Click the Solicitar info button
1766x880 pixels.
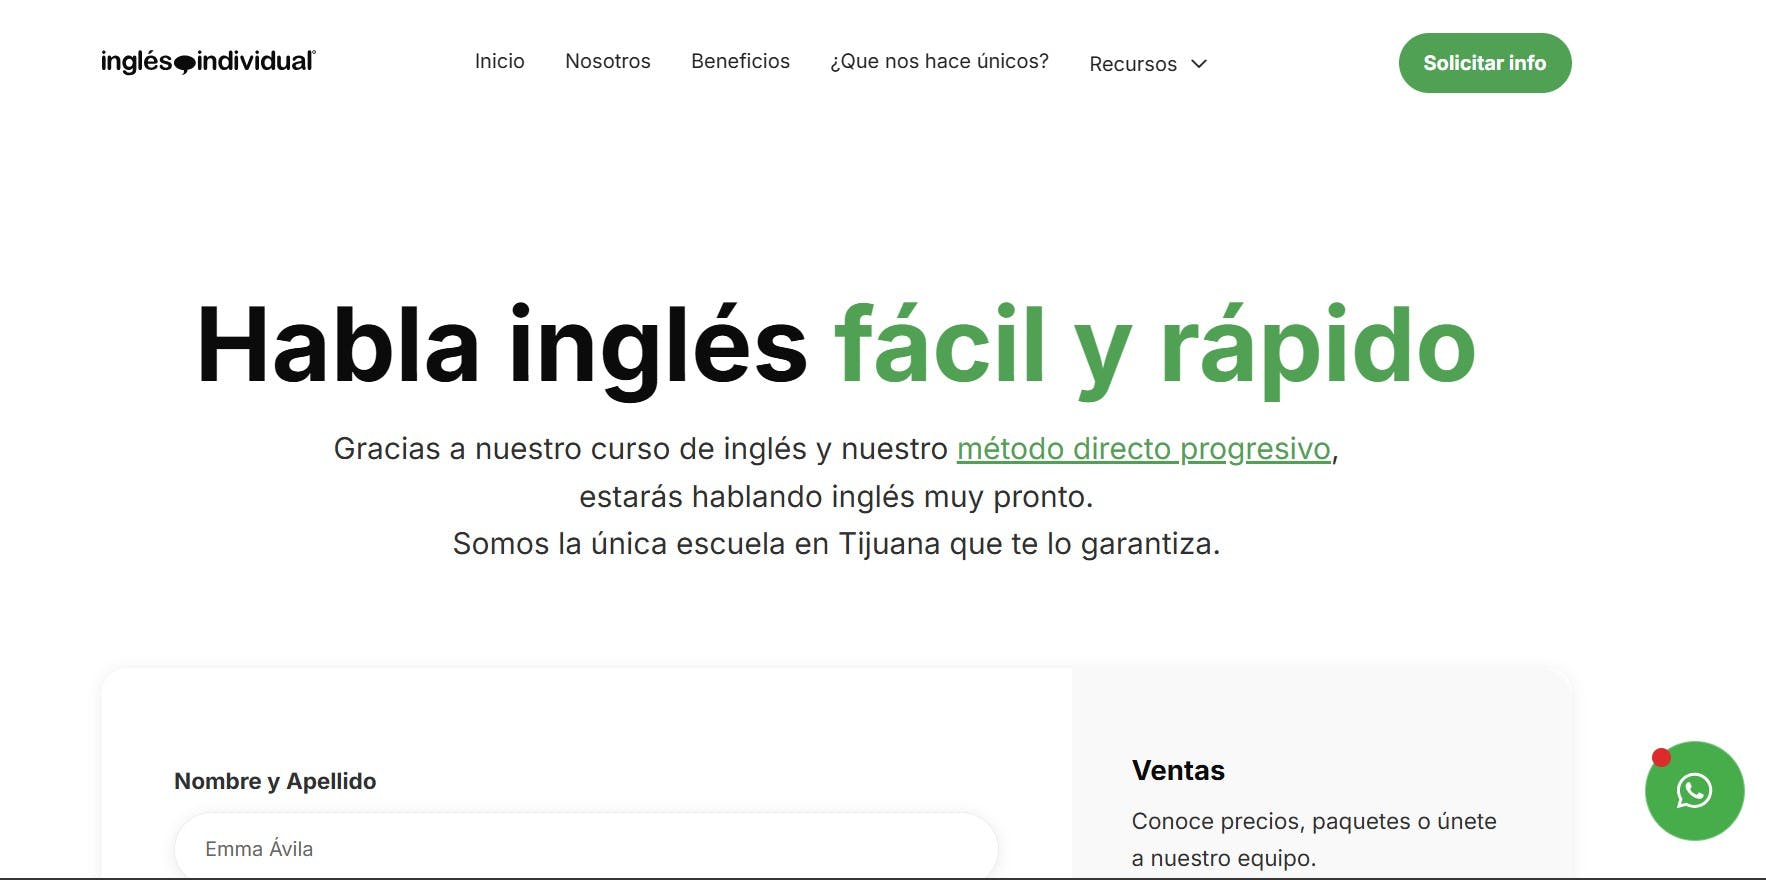click(1485, 63)
